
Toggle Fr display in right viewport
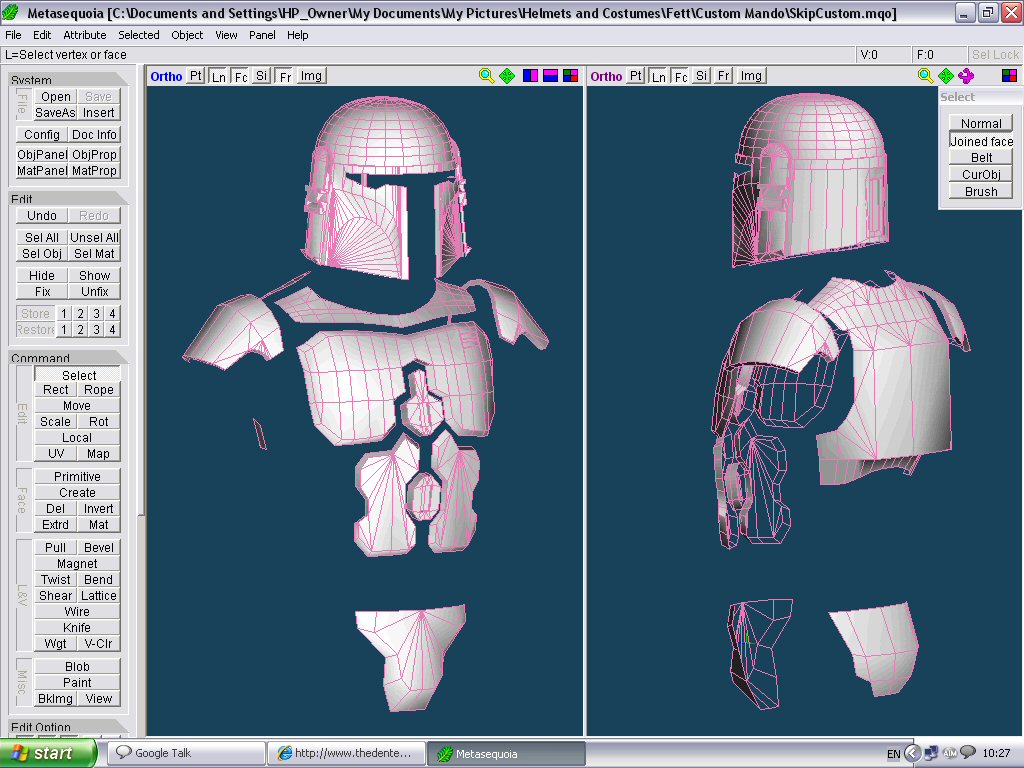point(724,76)
